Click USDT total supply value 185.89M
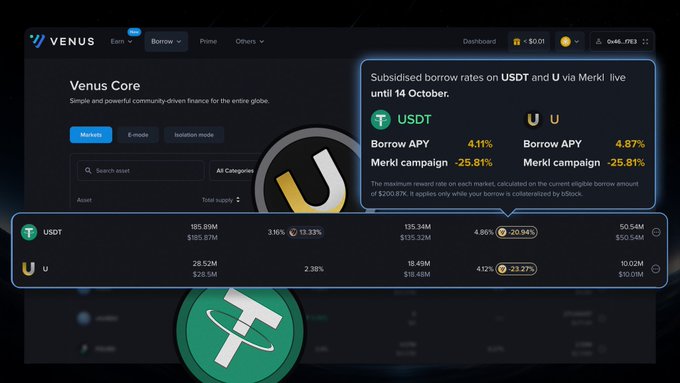 (x=204, y=227)
